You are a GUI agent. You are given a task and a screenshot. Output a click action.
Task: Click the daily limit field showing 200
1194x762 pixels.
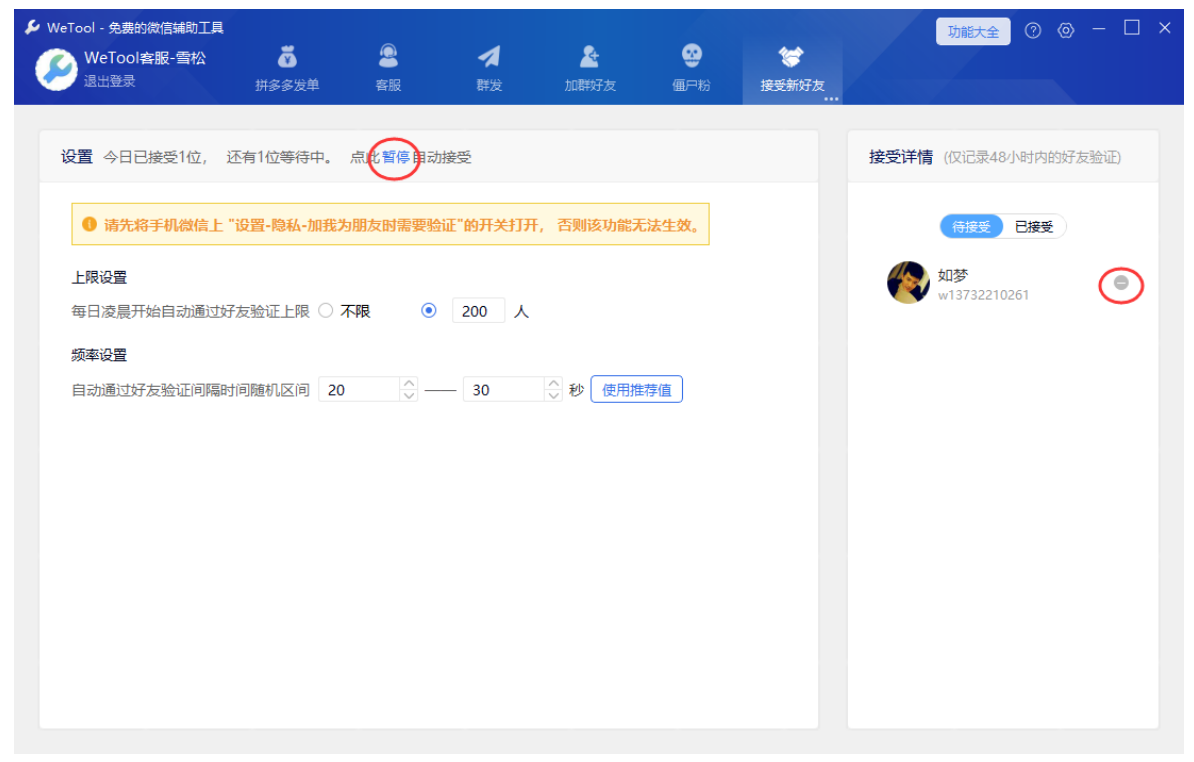click(478, 311)
